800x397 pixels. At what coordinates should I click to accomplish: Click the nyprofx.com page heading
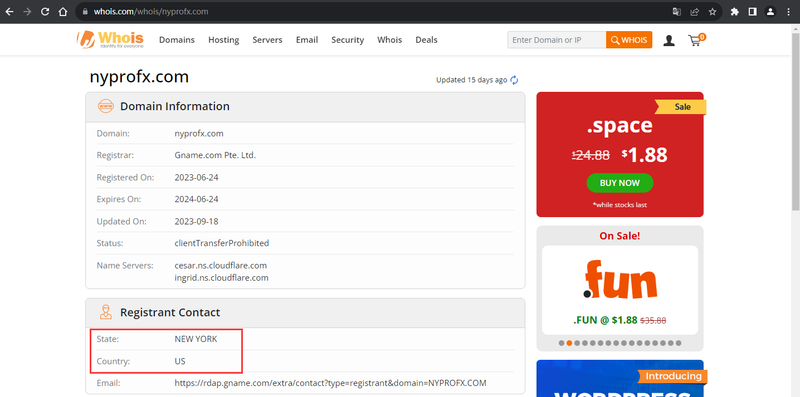[139, 77]
